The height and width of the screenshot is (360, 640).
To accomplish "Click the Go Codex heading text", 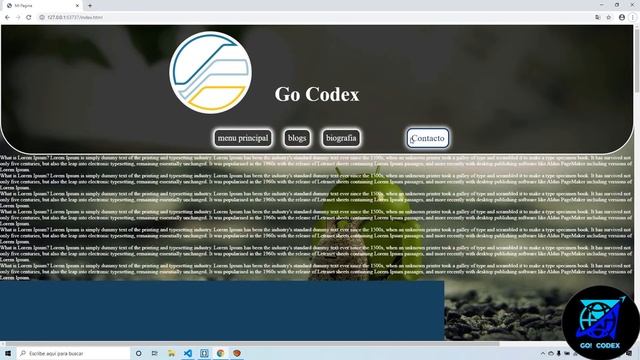I will pyautogui.click(x=317, y=94).
